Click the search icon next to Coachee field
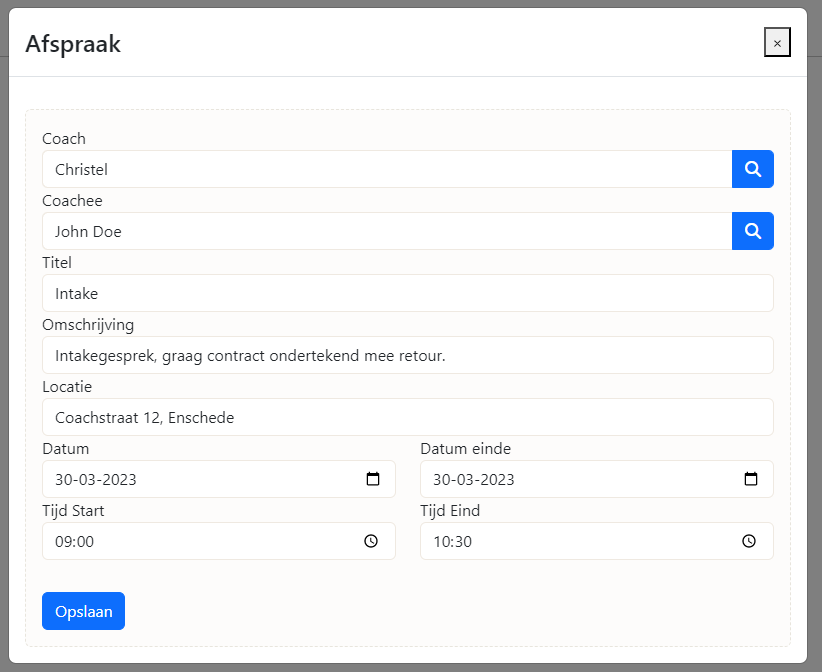 click(753, 231)
